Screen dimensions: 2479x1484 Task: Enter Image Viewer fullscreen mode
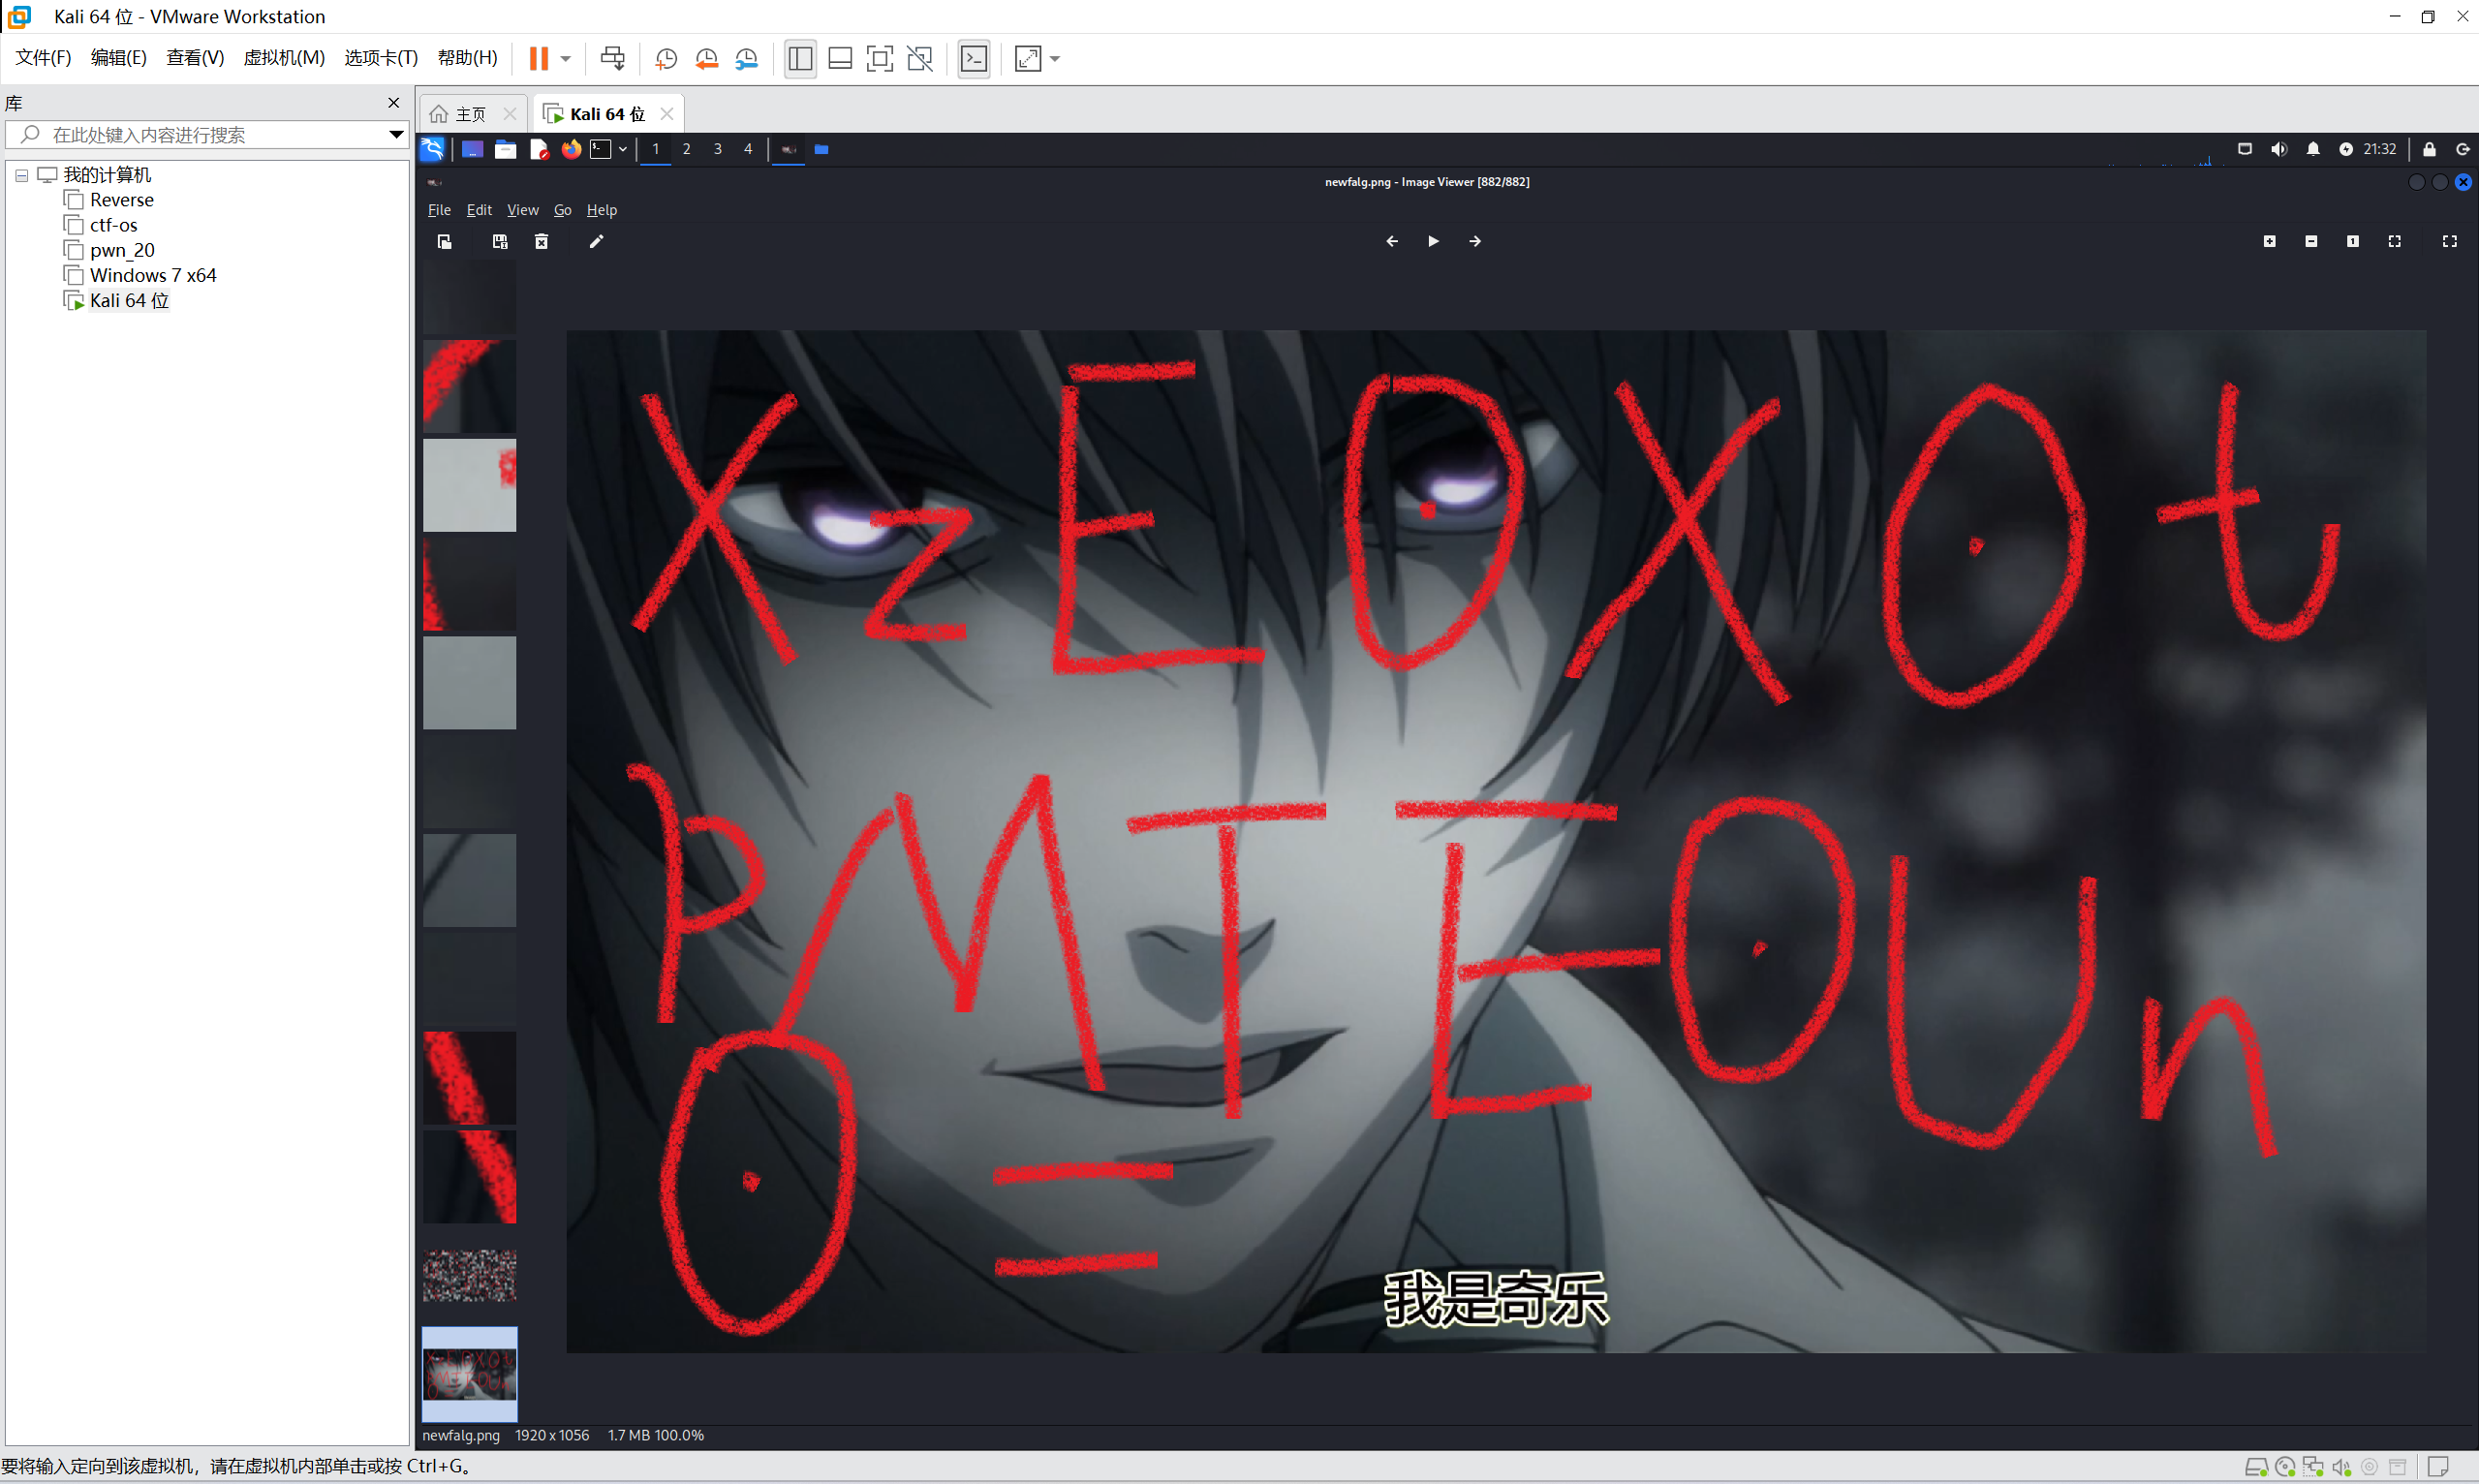click(x=2449, y=241)
